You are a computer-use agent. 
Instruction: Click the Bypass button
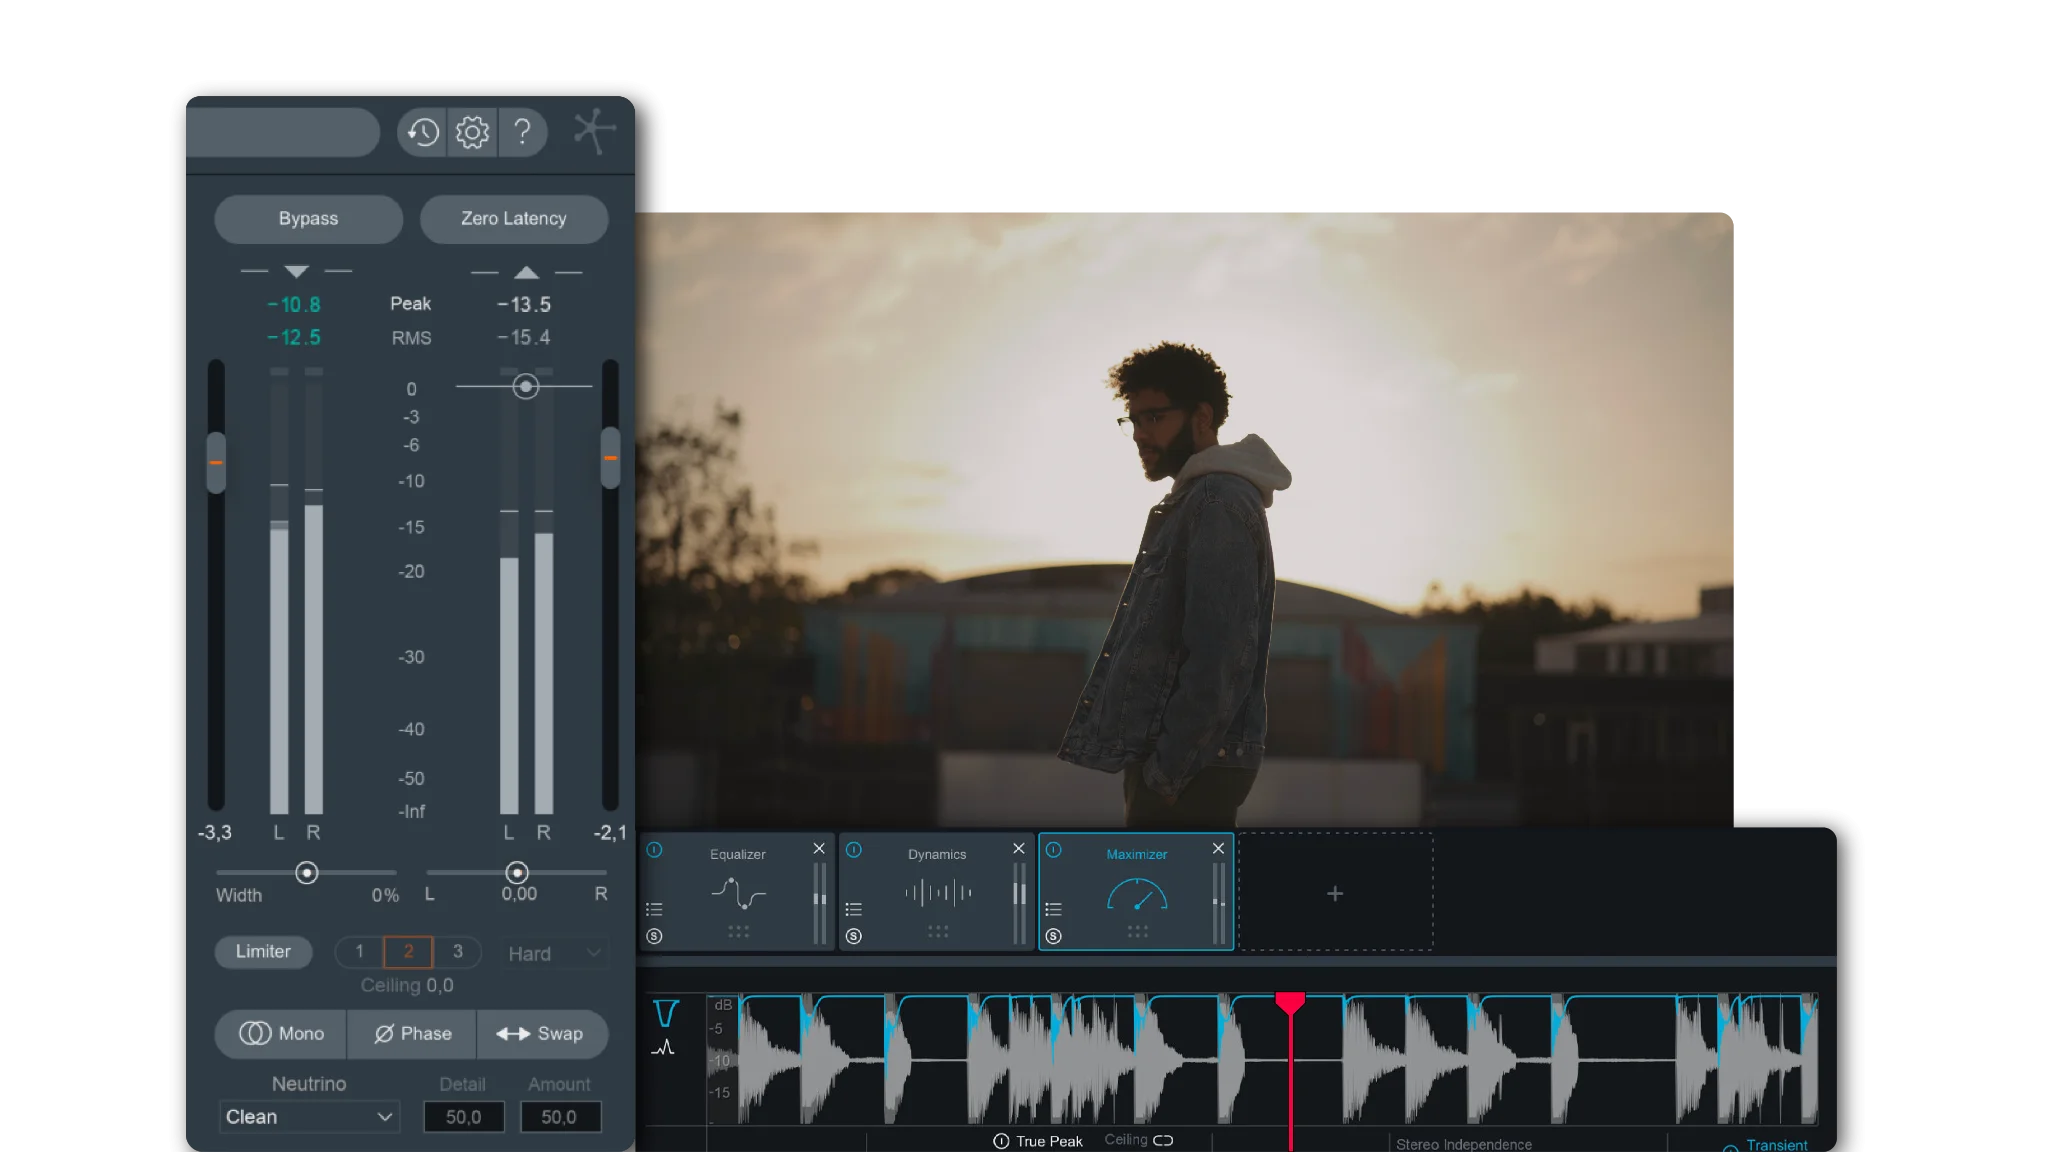tap(308, 219)
